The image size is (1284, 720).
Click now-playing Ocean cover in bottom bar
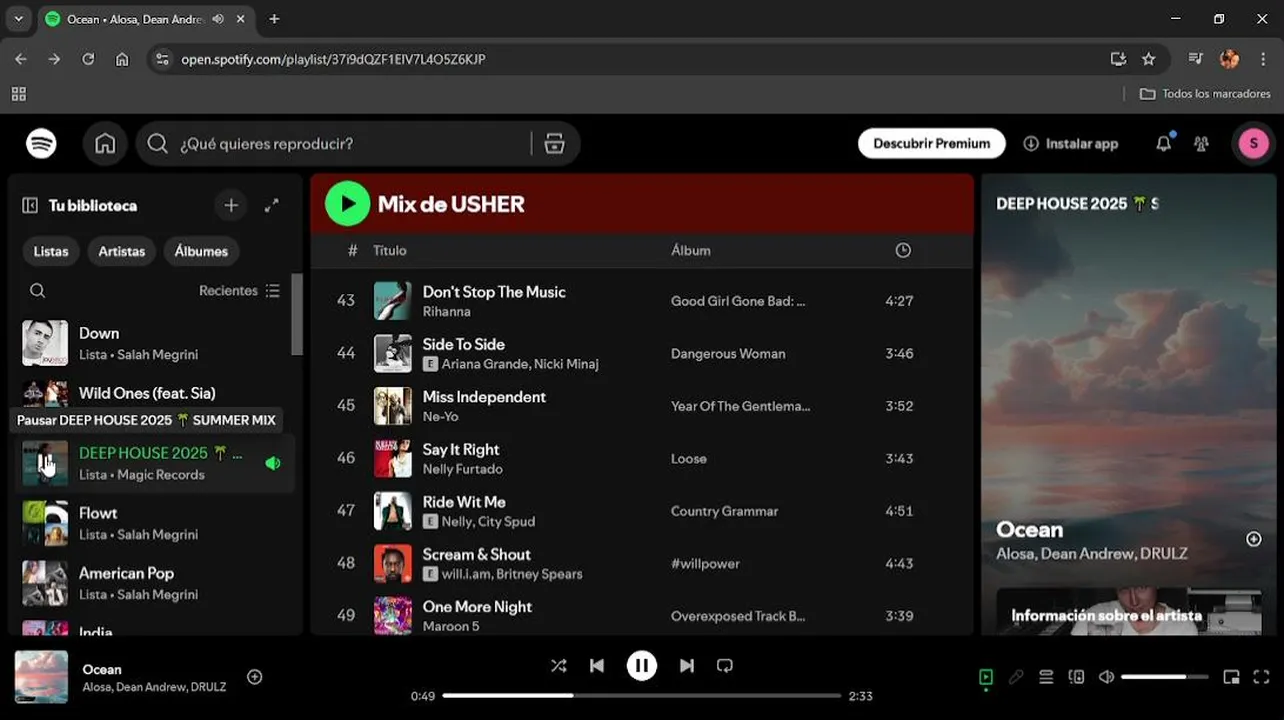click(x=41, y=677)
